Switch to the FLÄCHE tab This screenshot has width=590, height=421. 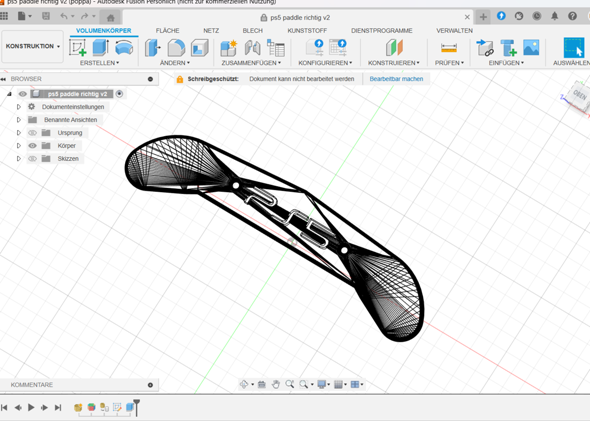(x=167, y=30)
